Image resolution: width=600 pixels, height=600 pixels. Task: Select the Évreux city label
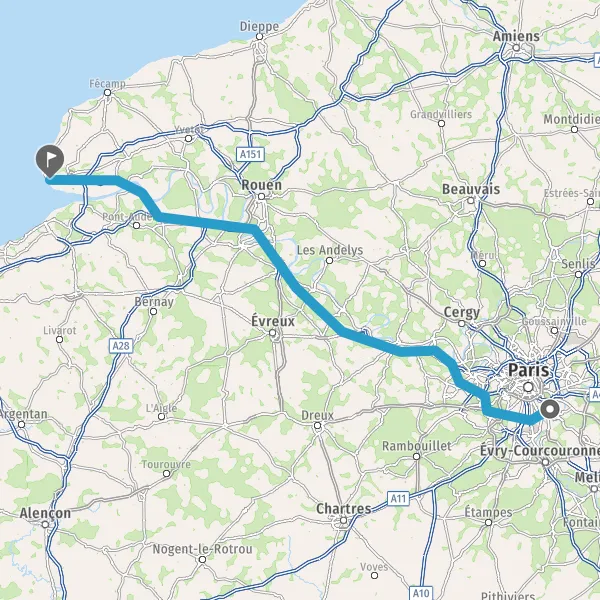273,321
